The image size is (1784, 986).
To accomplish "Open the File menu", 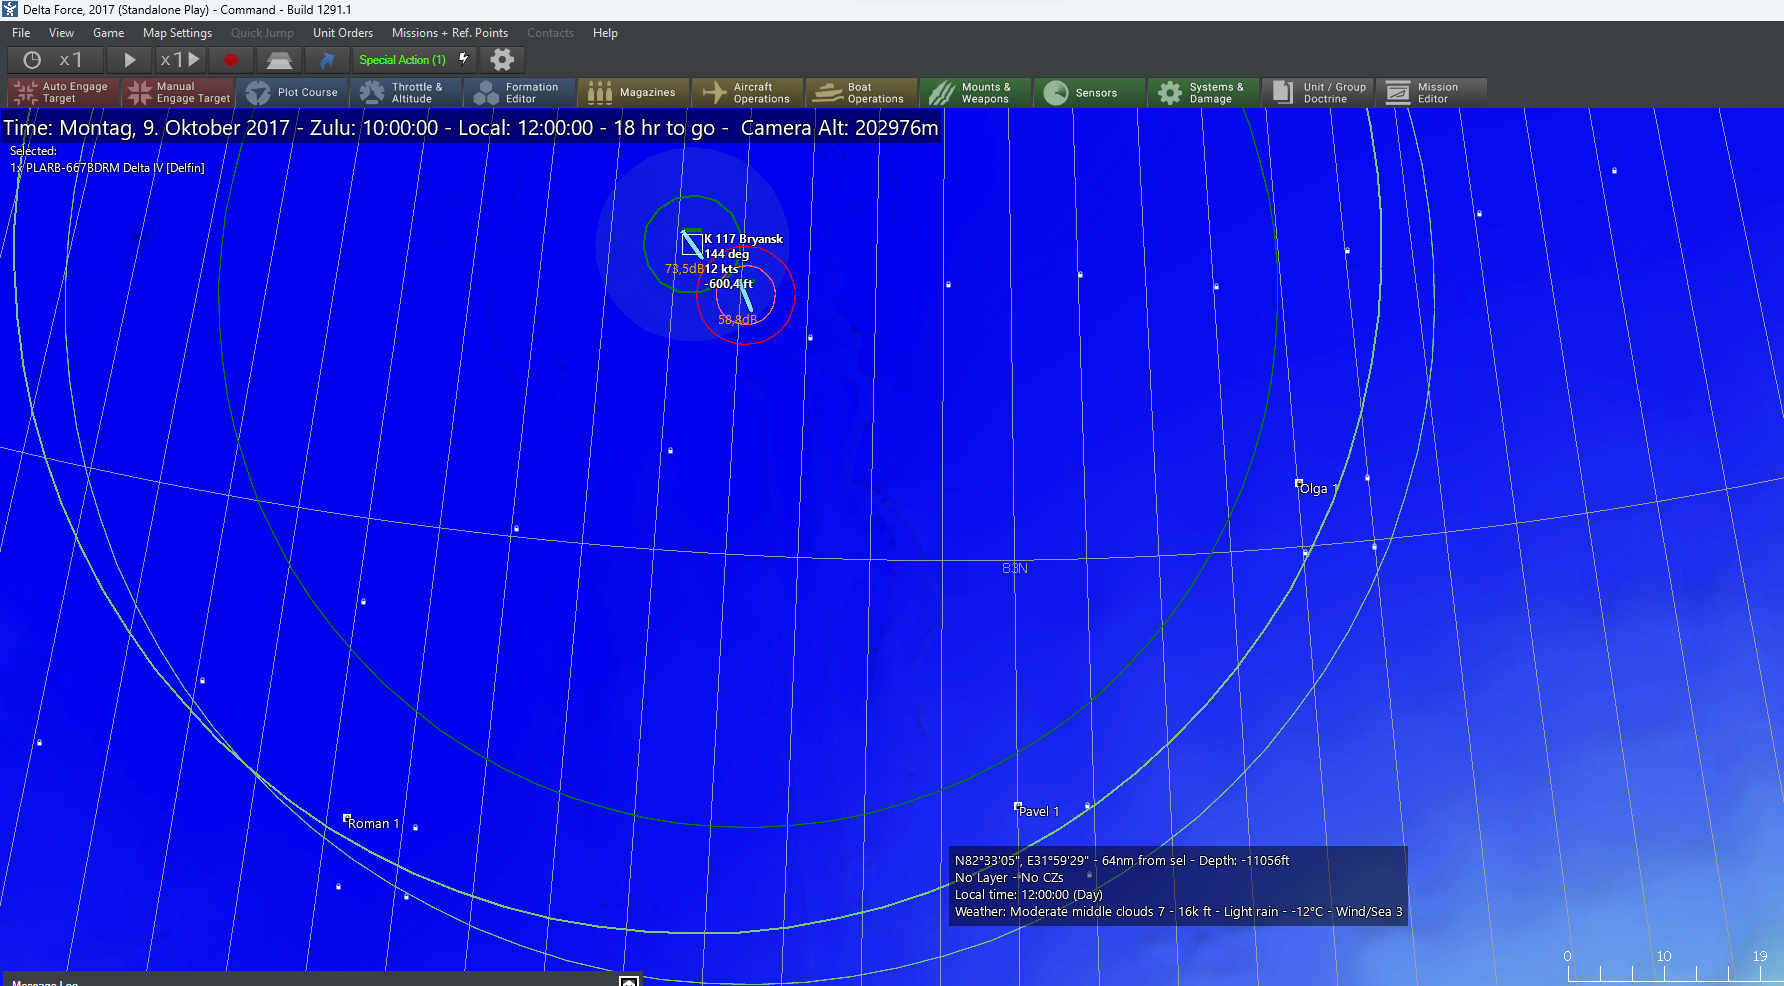I will [21, 33].
